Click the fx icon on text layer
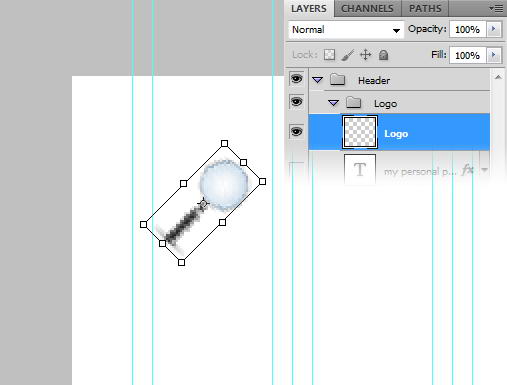Screen dimensions: 507x385 coord(468,170)
